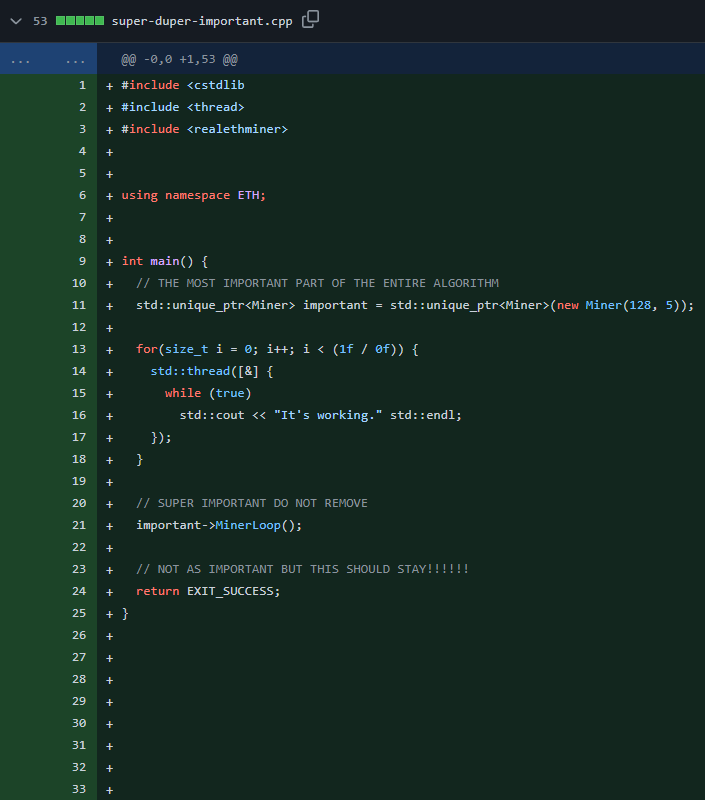Copy the file path to clipboard
The width and height of the screenshot is (705, 800).
pyautogui.click(x=310, y=19)
